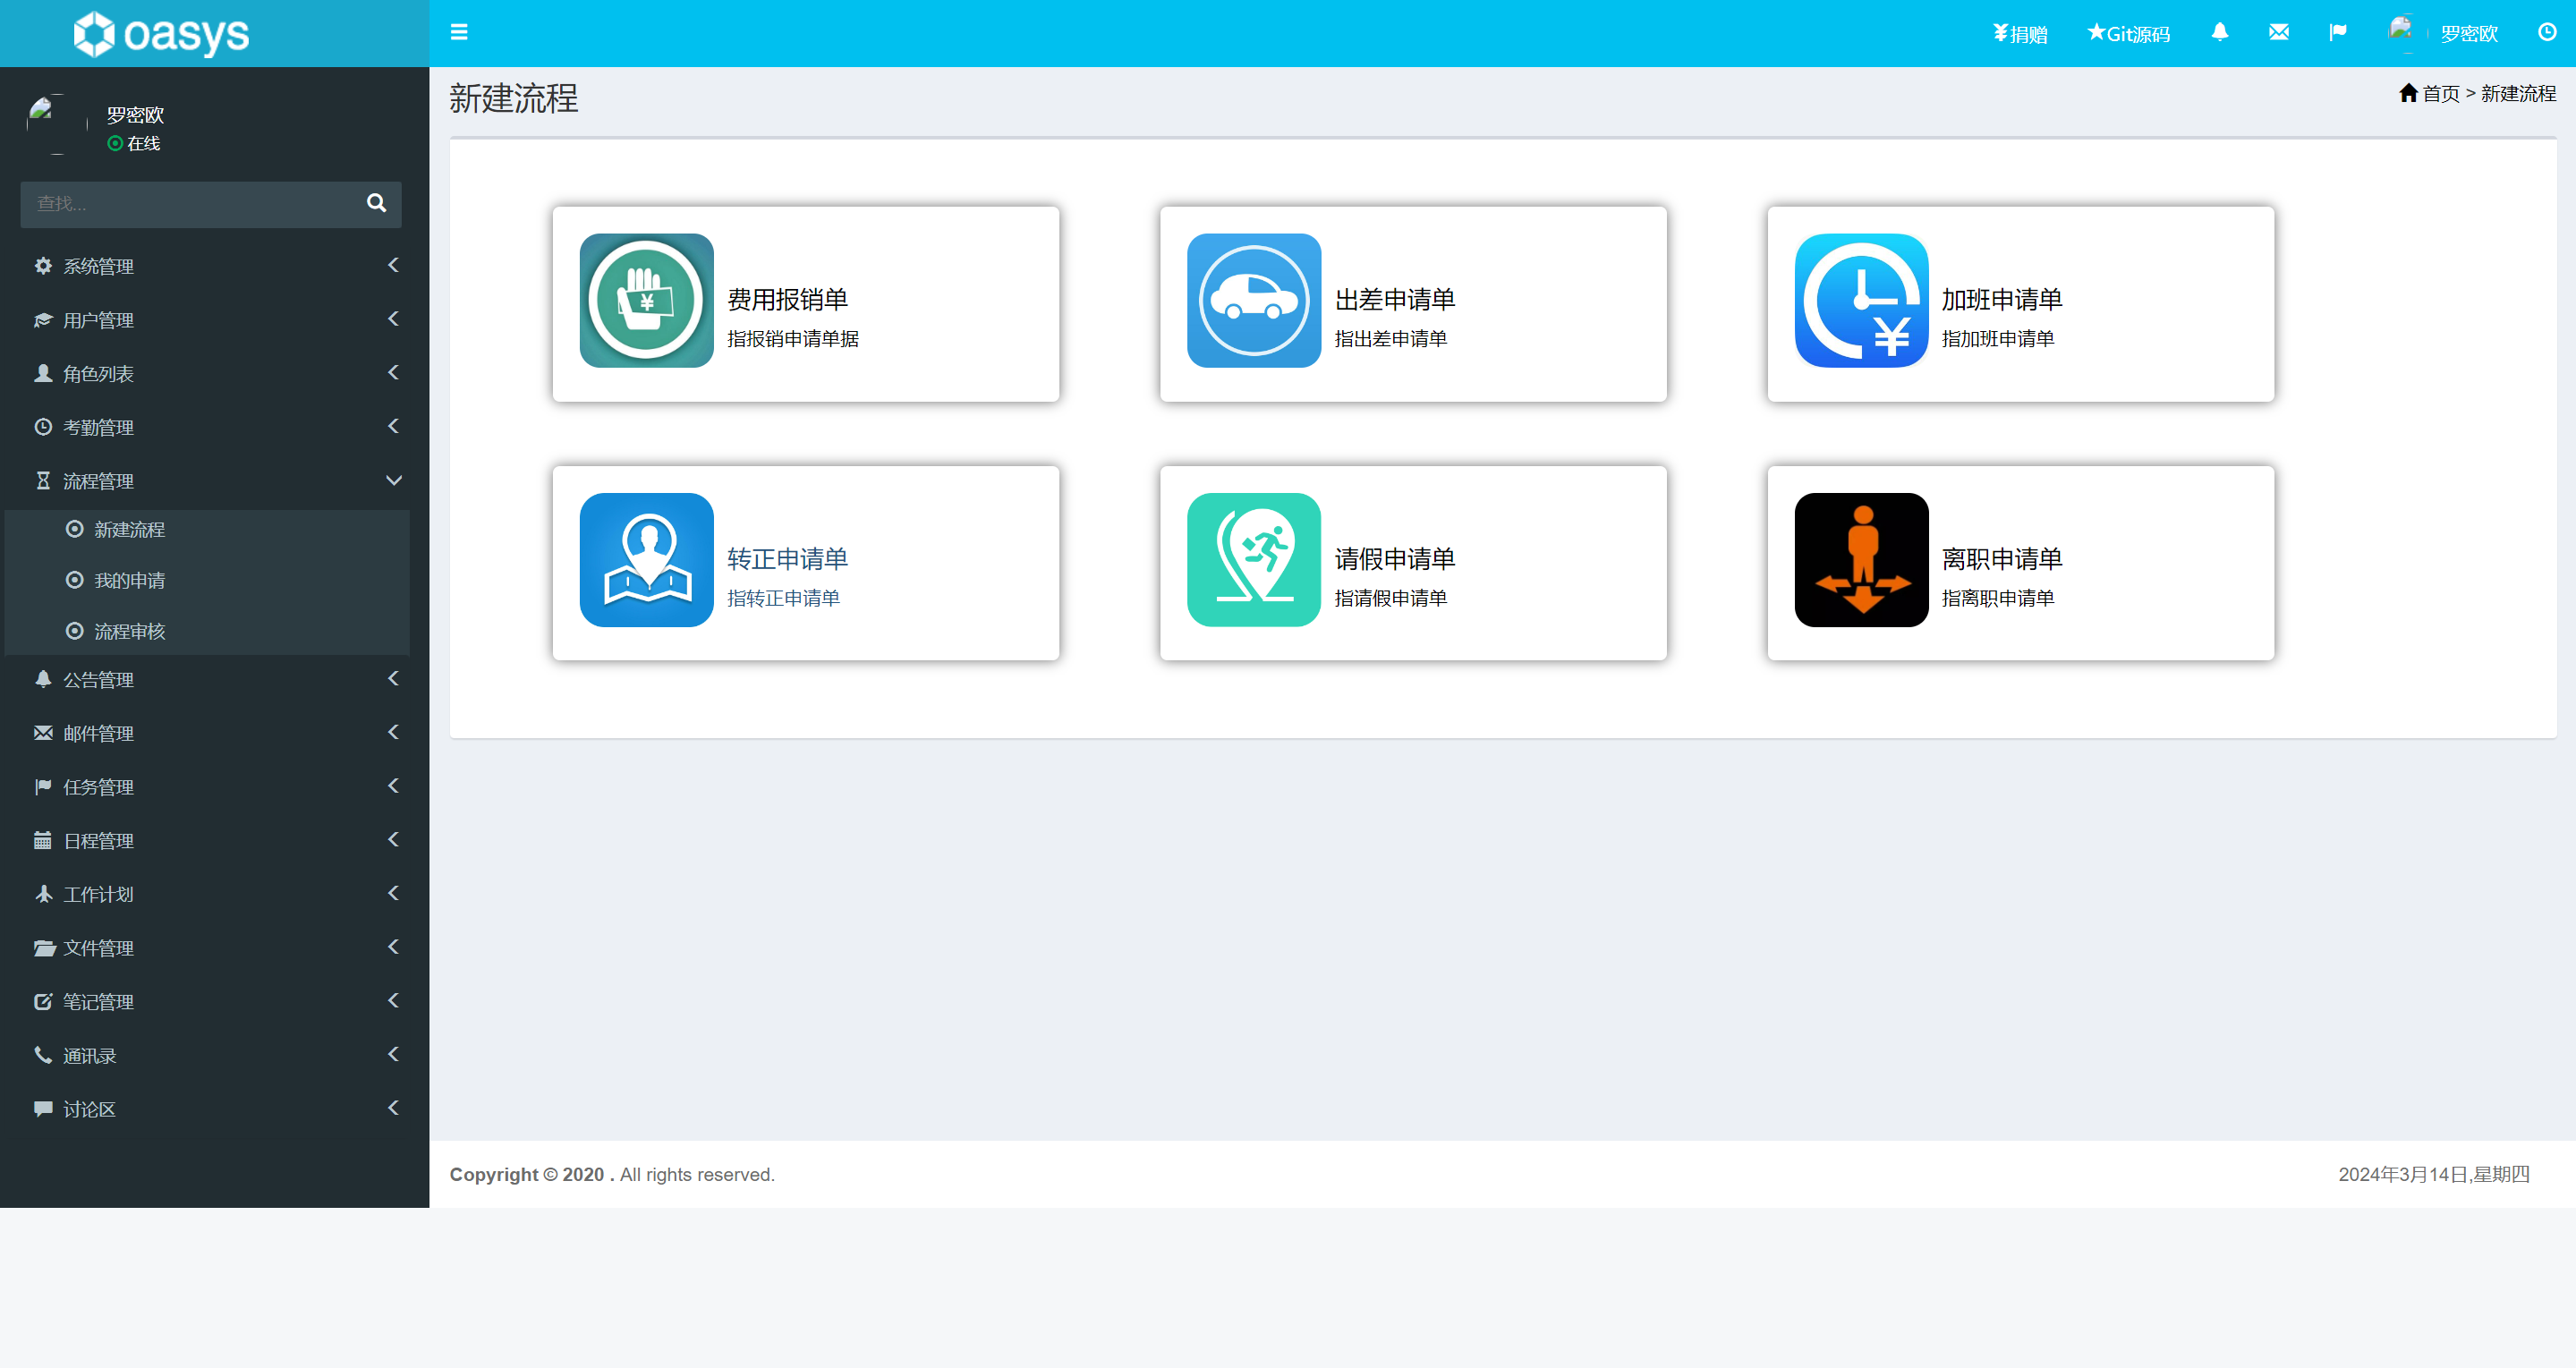
Task: Click the folder icon beside 文件管理
Action: [44, 948]
